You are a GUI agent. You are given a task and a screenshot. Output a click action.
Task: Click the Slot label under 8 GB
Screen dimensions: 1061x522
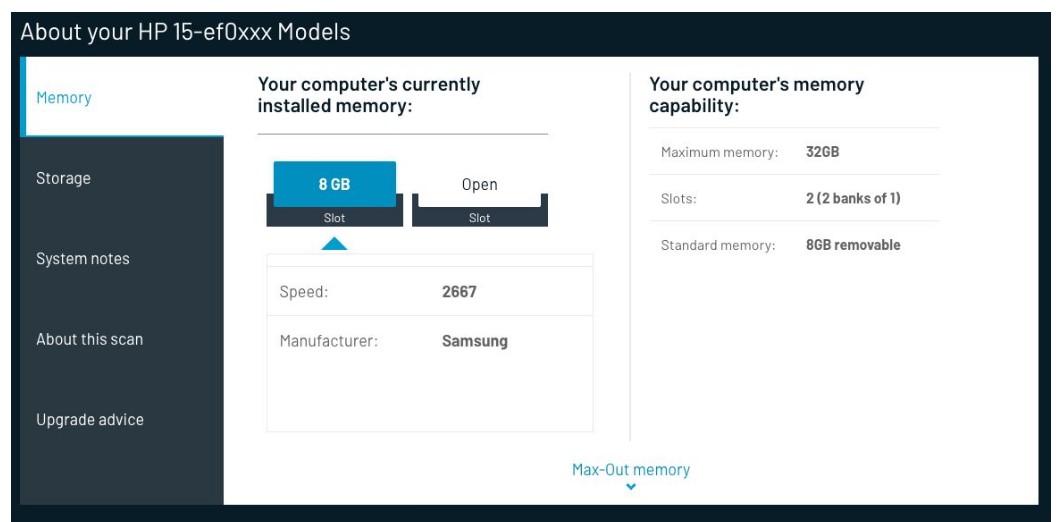click(x=334, y=218)
